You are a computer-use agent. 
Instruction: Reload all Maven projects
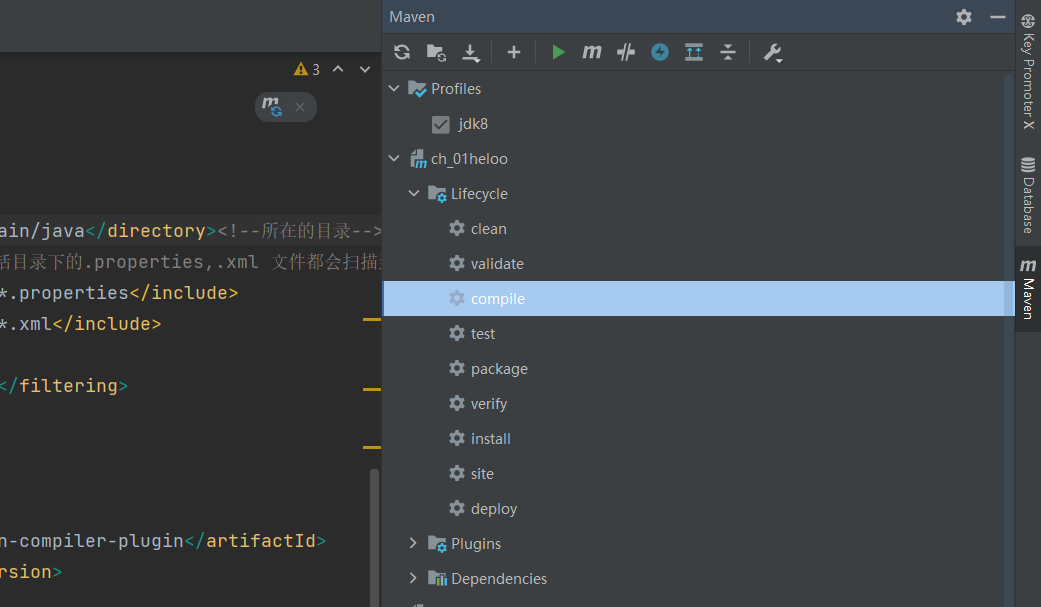click(x=402, y=52)
